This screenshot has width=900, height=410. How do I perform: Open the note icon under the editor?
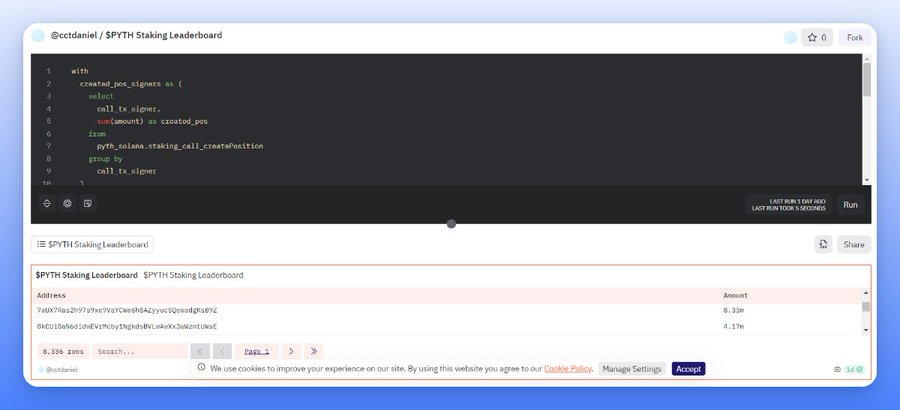pyautogui.click(x=87, y=203)
